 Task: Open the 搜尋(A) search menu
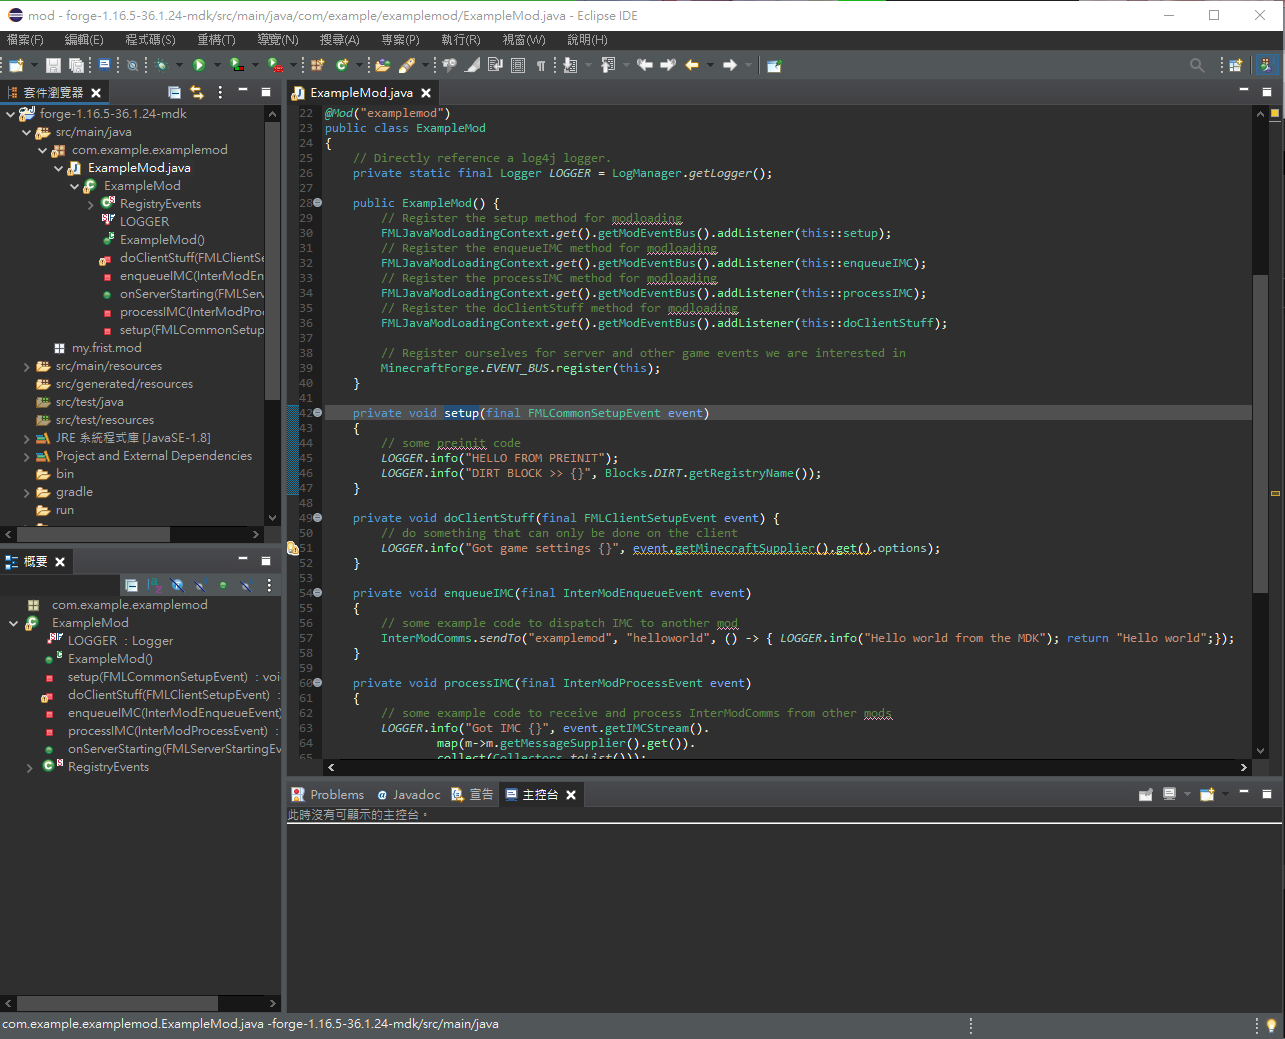[x=339, y=39]
